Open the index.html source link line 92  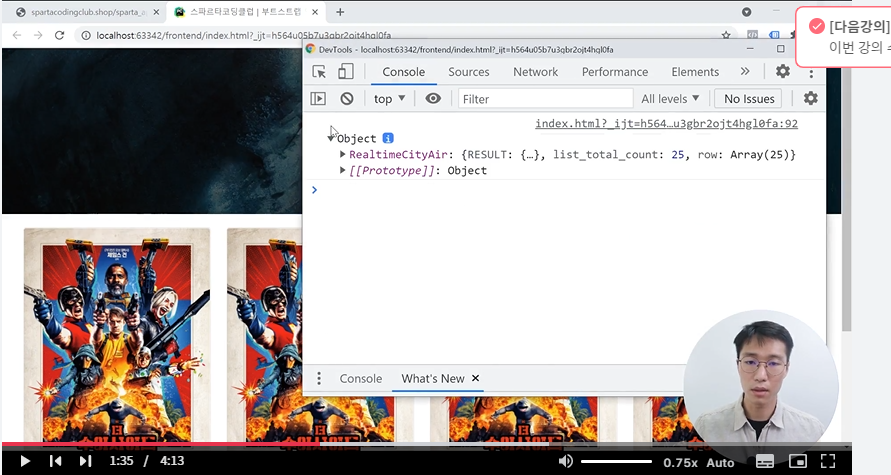coord(666,123)
